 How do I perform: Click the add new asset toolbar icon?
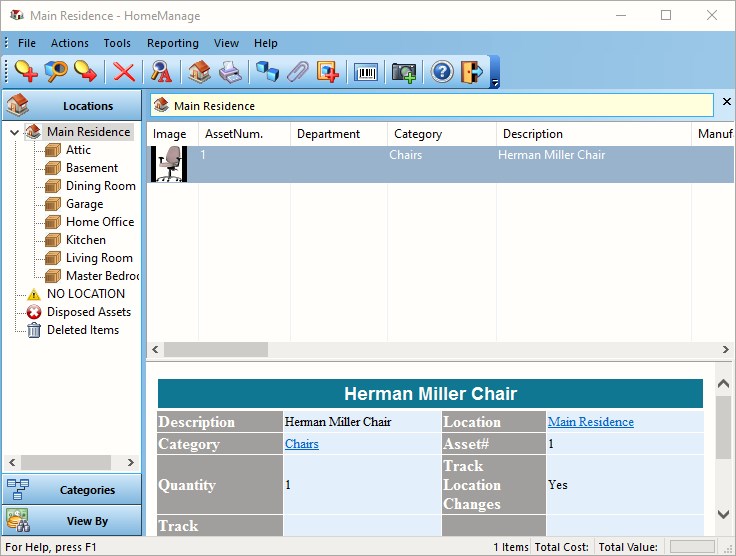click(x=26, y=72)
